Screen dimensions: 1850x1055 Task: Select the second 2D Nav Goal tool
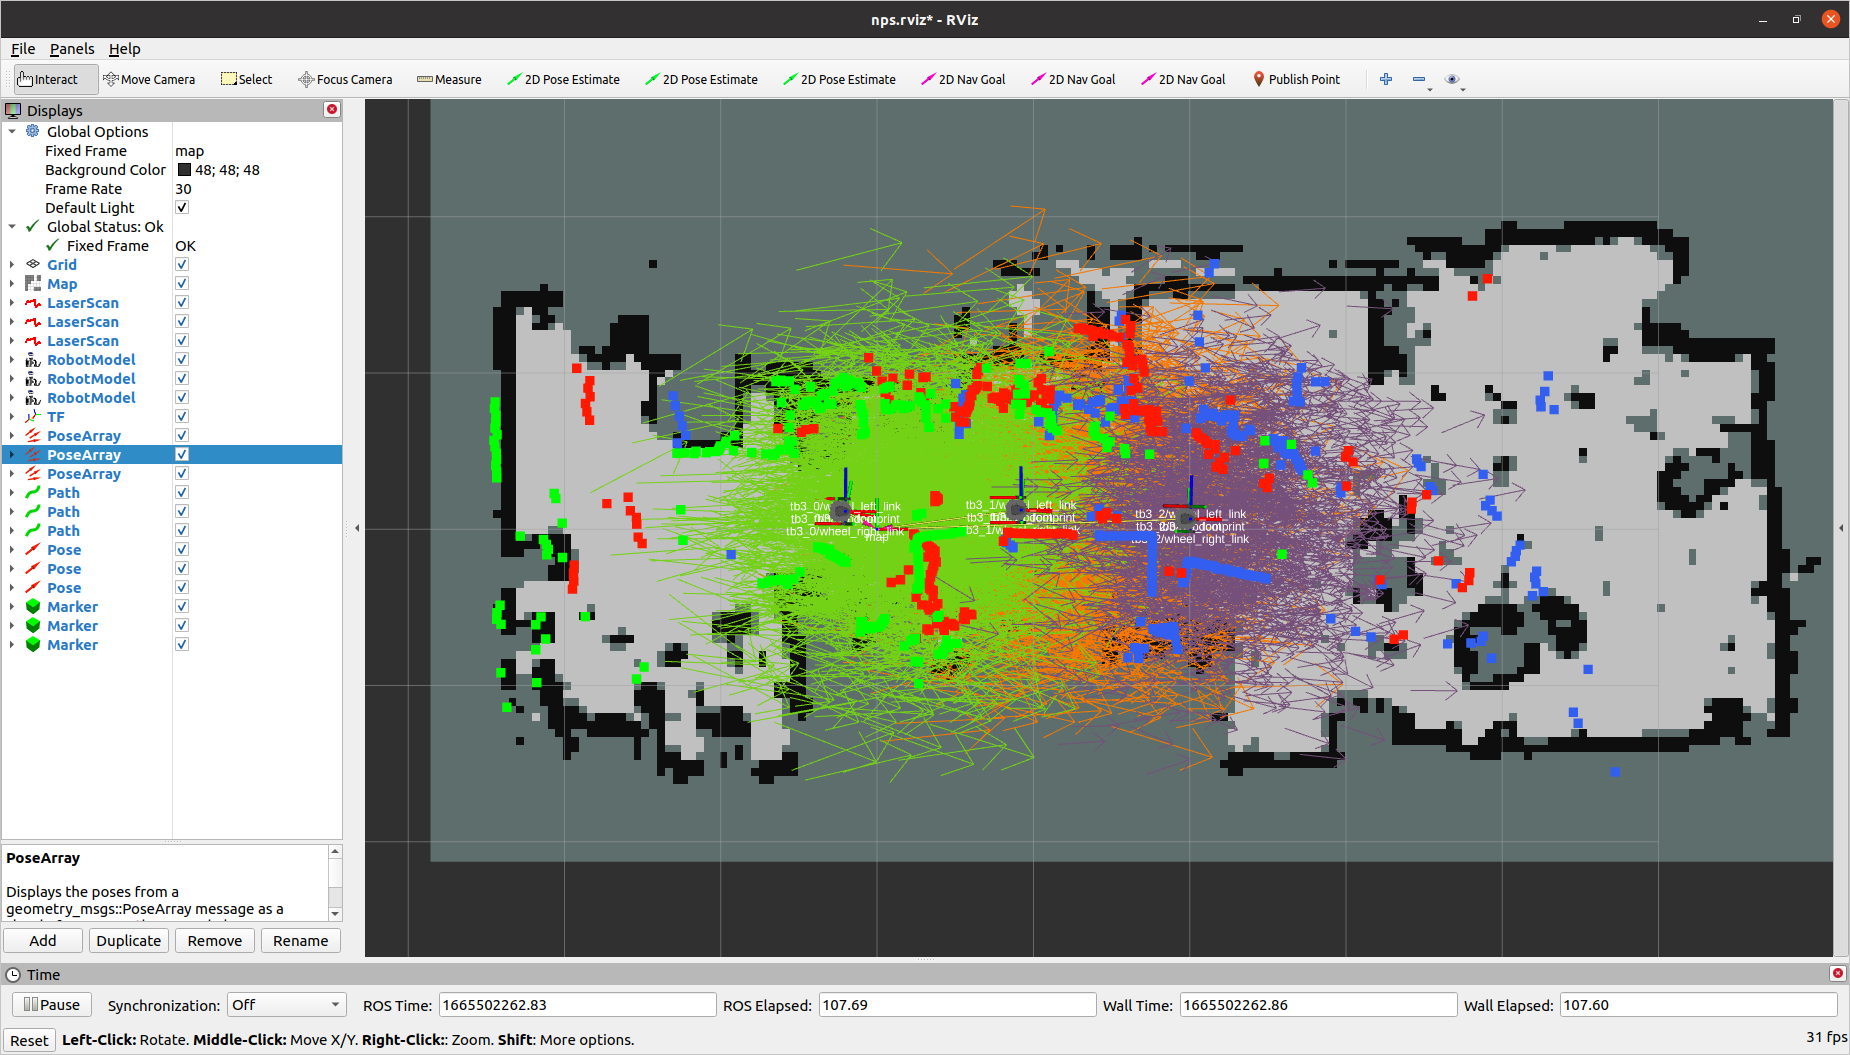point(1073,79)
